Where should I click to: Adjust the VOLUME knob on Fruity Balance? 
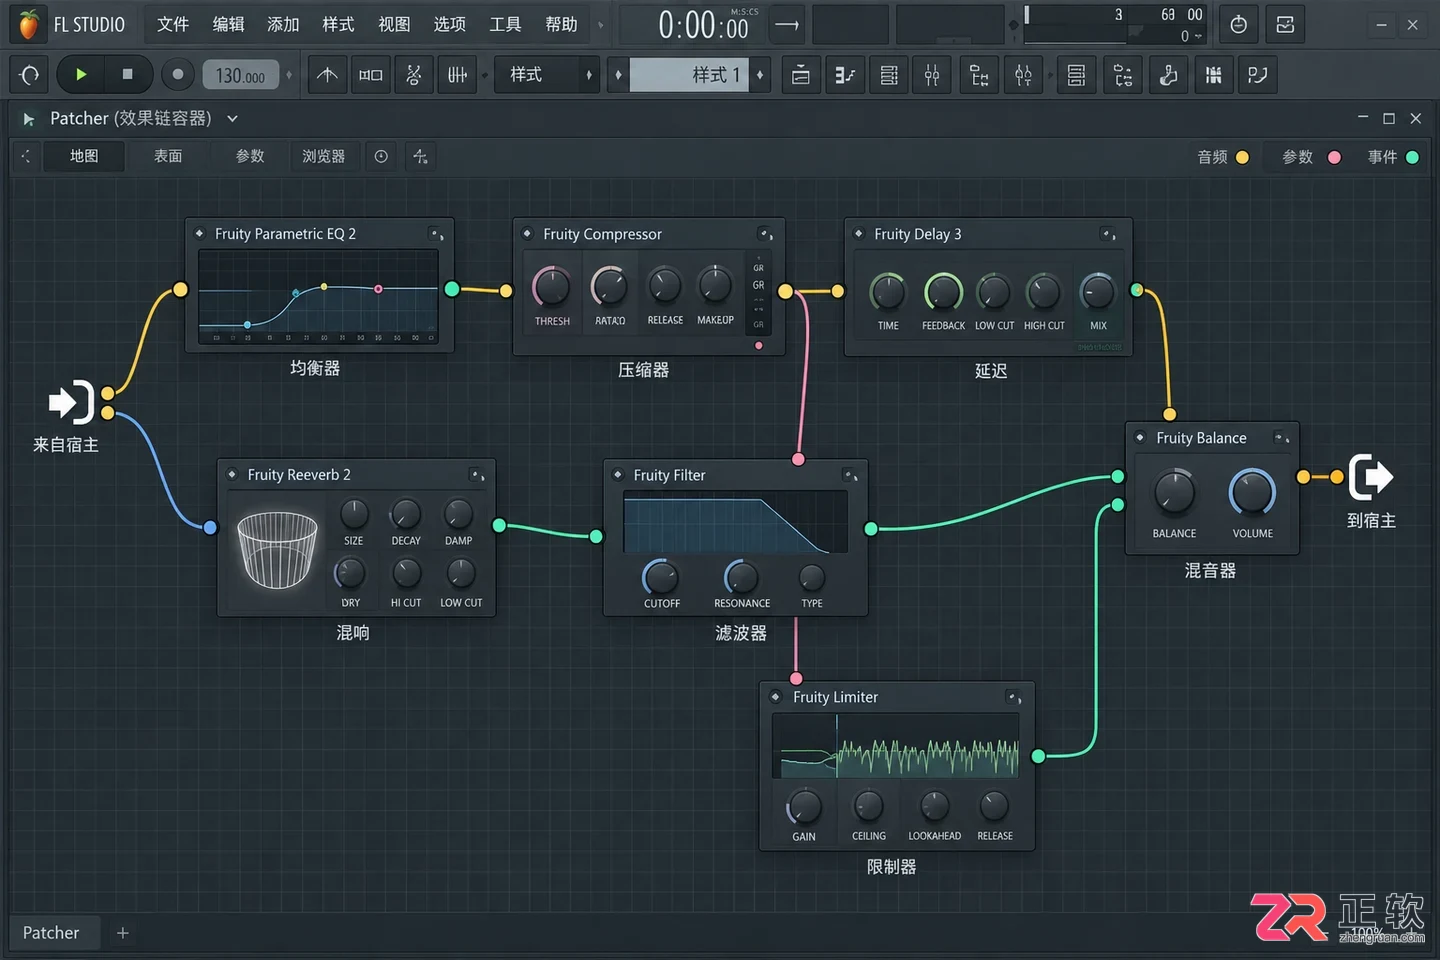click(1252, 493)
